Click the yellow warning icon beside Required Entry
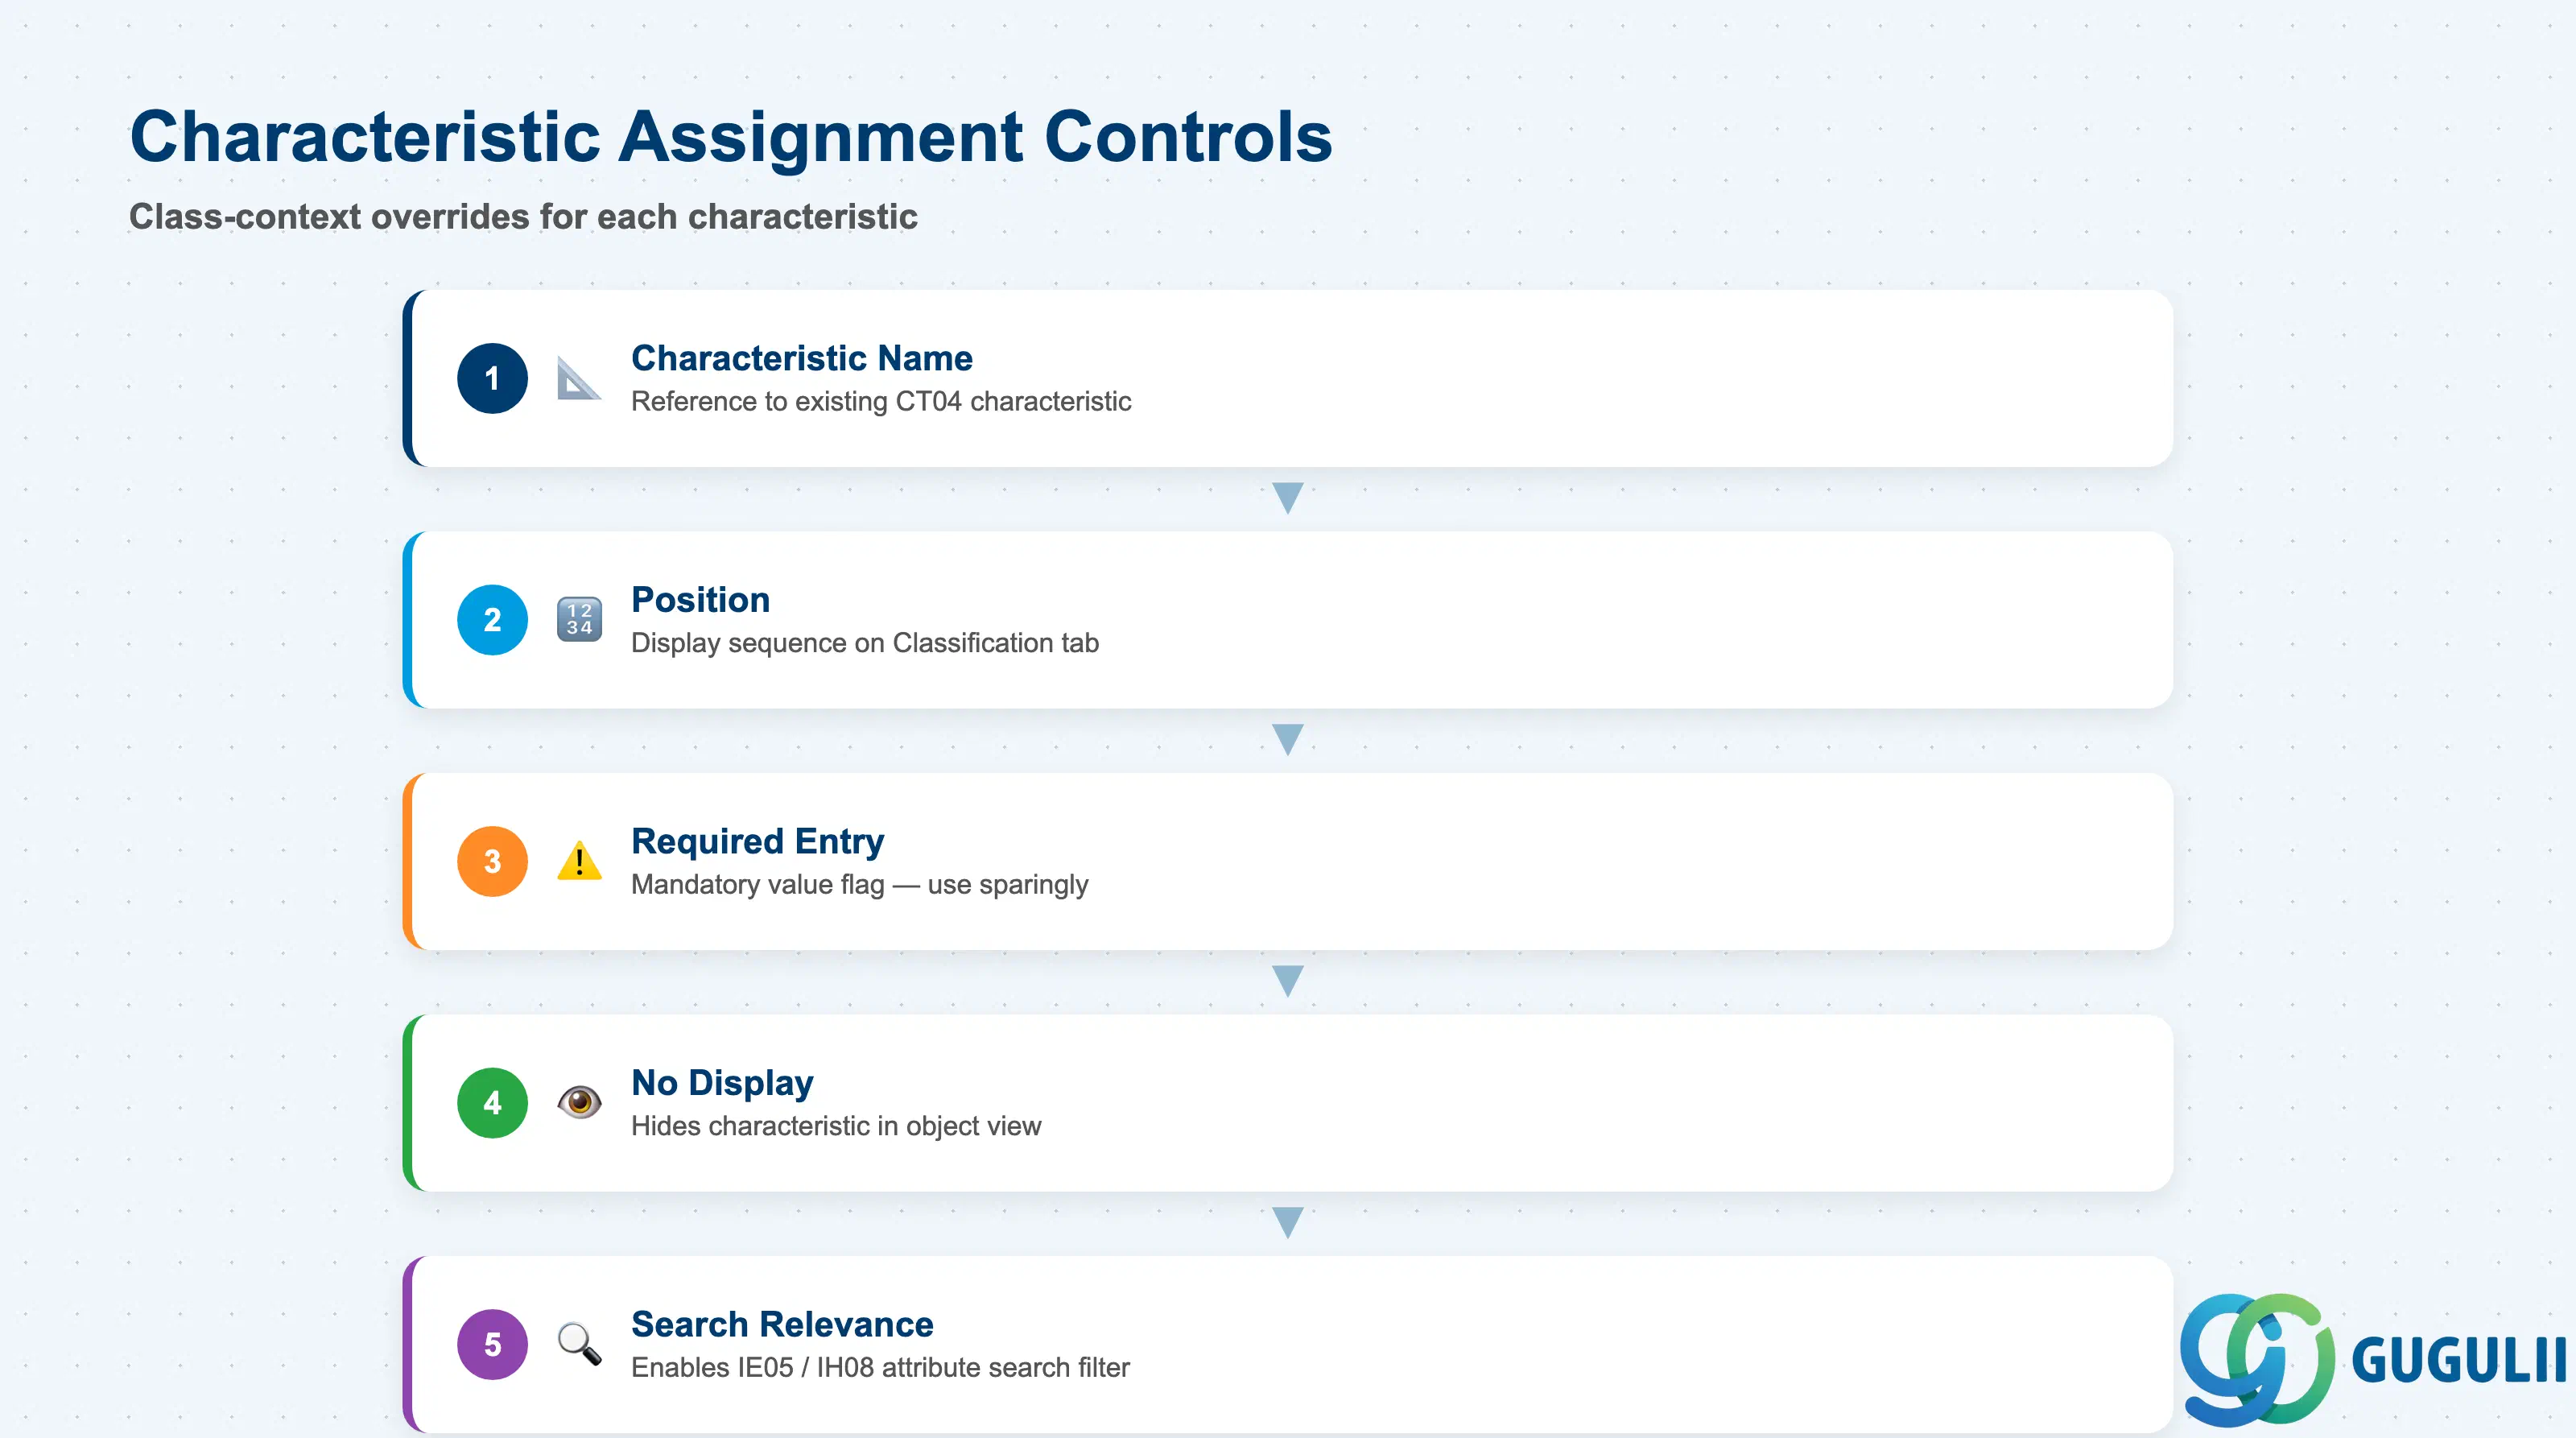Viewport: 2576px width, 1438px height. [579, 861]
